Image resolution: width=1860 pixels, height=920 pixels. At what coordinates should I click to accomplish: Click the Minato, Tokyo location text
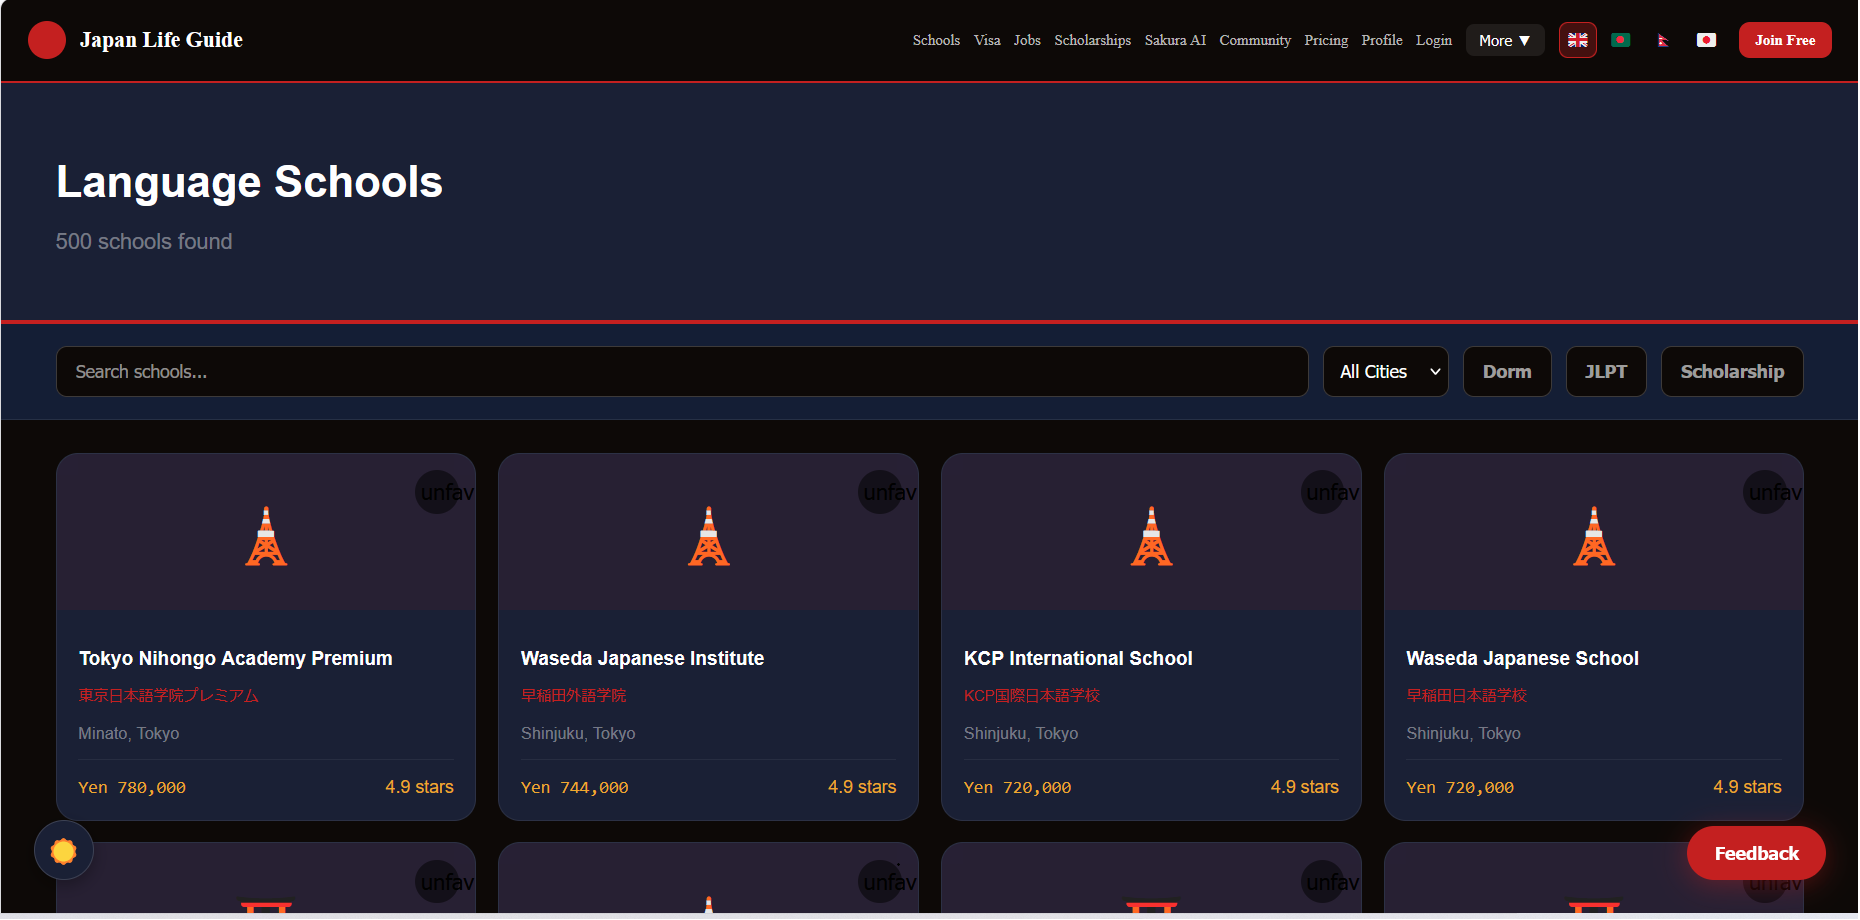click(129, 733)
